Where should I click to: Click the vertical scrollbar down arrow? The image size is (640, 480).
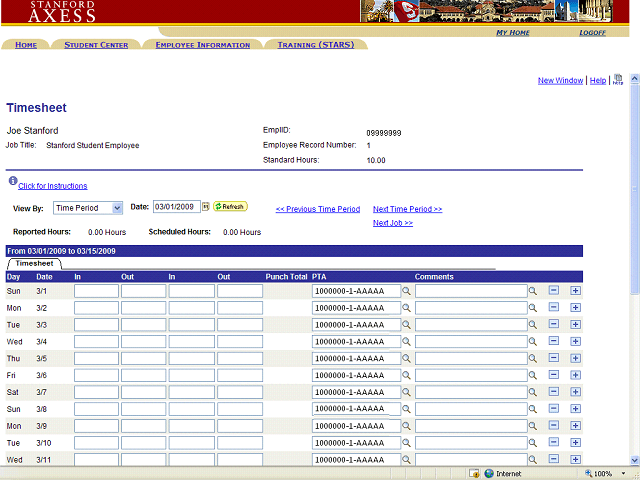[634, 458]
